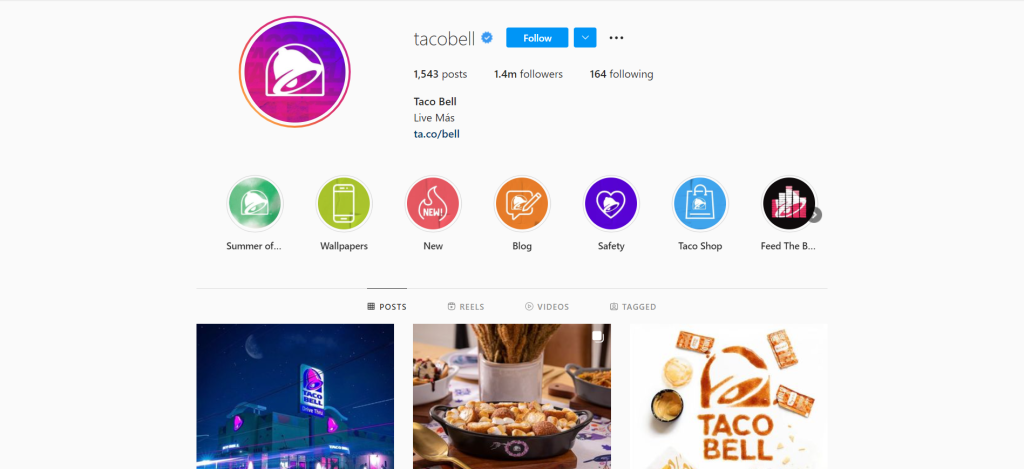Open the three-dot options menu
1024x469 pixels.
(616, 38)
